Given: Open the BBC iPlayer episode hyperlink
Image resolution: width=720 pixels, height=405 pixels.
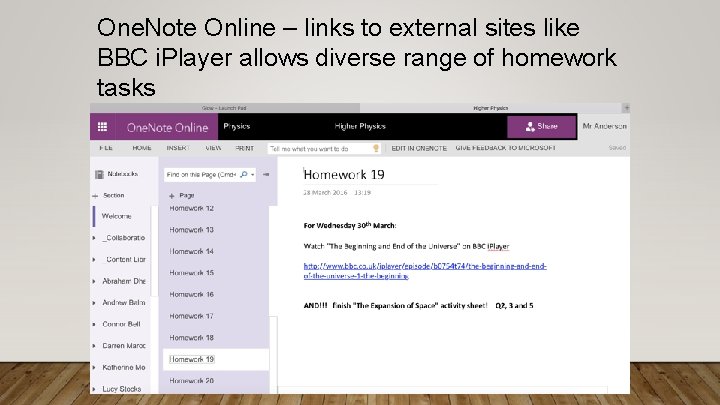Looking at the screenshot, I should [425, 271].
